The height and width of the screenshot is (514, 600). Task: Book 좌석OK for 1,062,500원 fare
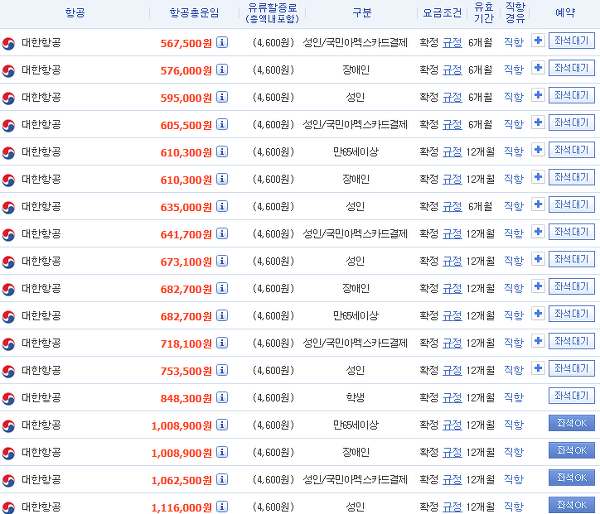click(x=572, y=478)
